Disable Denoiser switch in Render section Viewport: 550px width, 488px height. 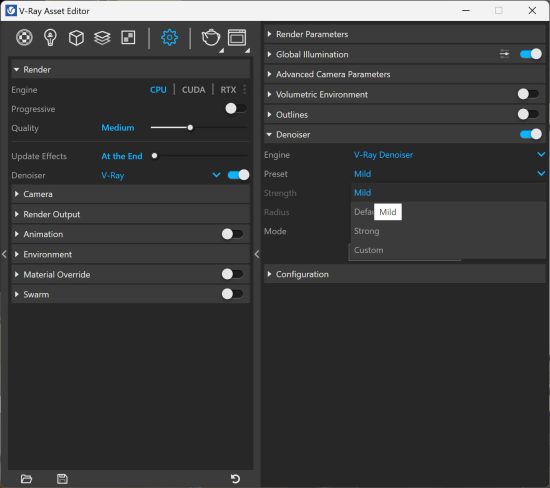click(x=239, y=175)
